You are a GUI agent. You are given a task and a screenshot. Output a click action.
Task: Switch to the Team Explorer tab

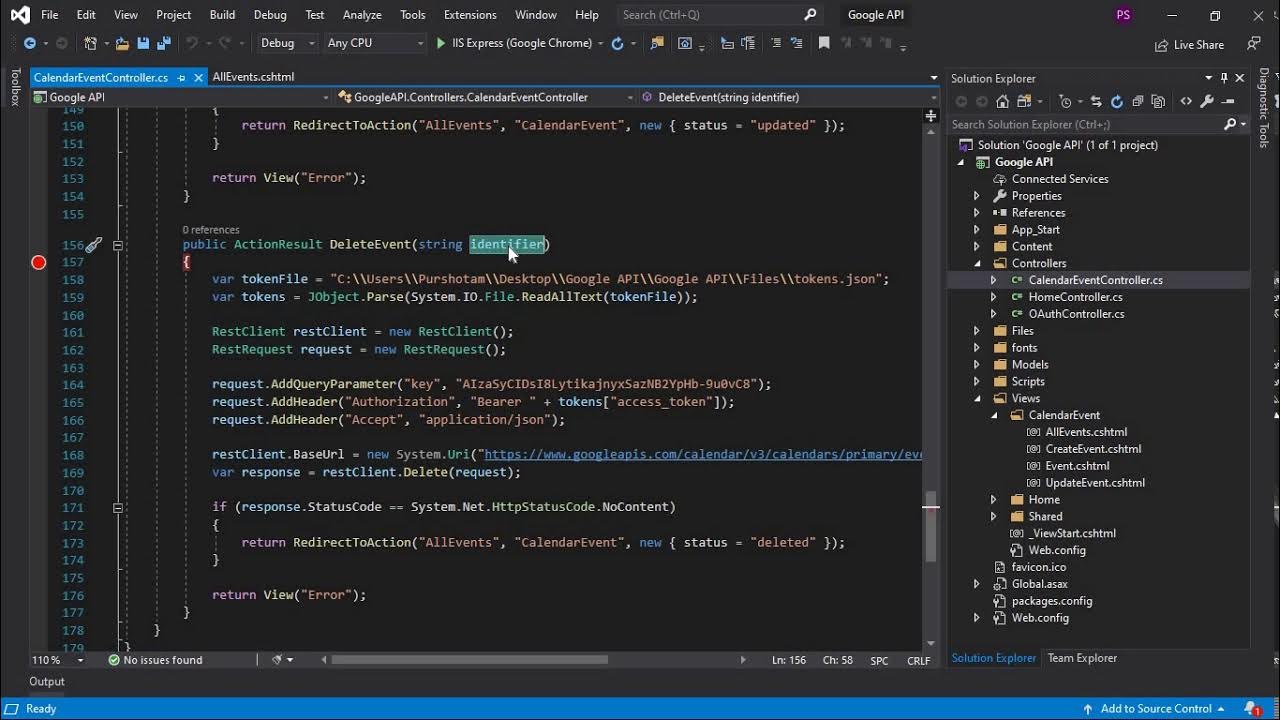(x=1082, y=658)
